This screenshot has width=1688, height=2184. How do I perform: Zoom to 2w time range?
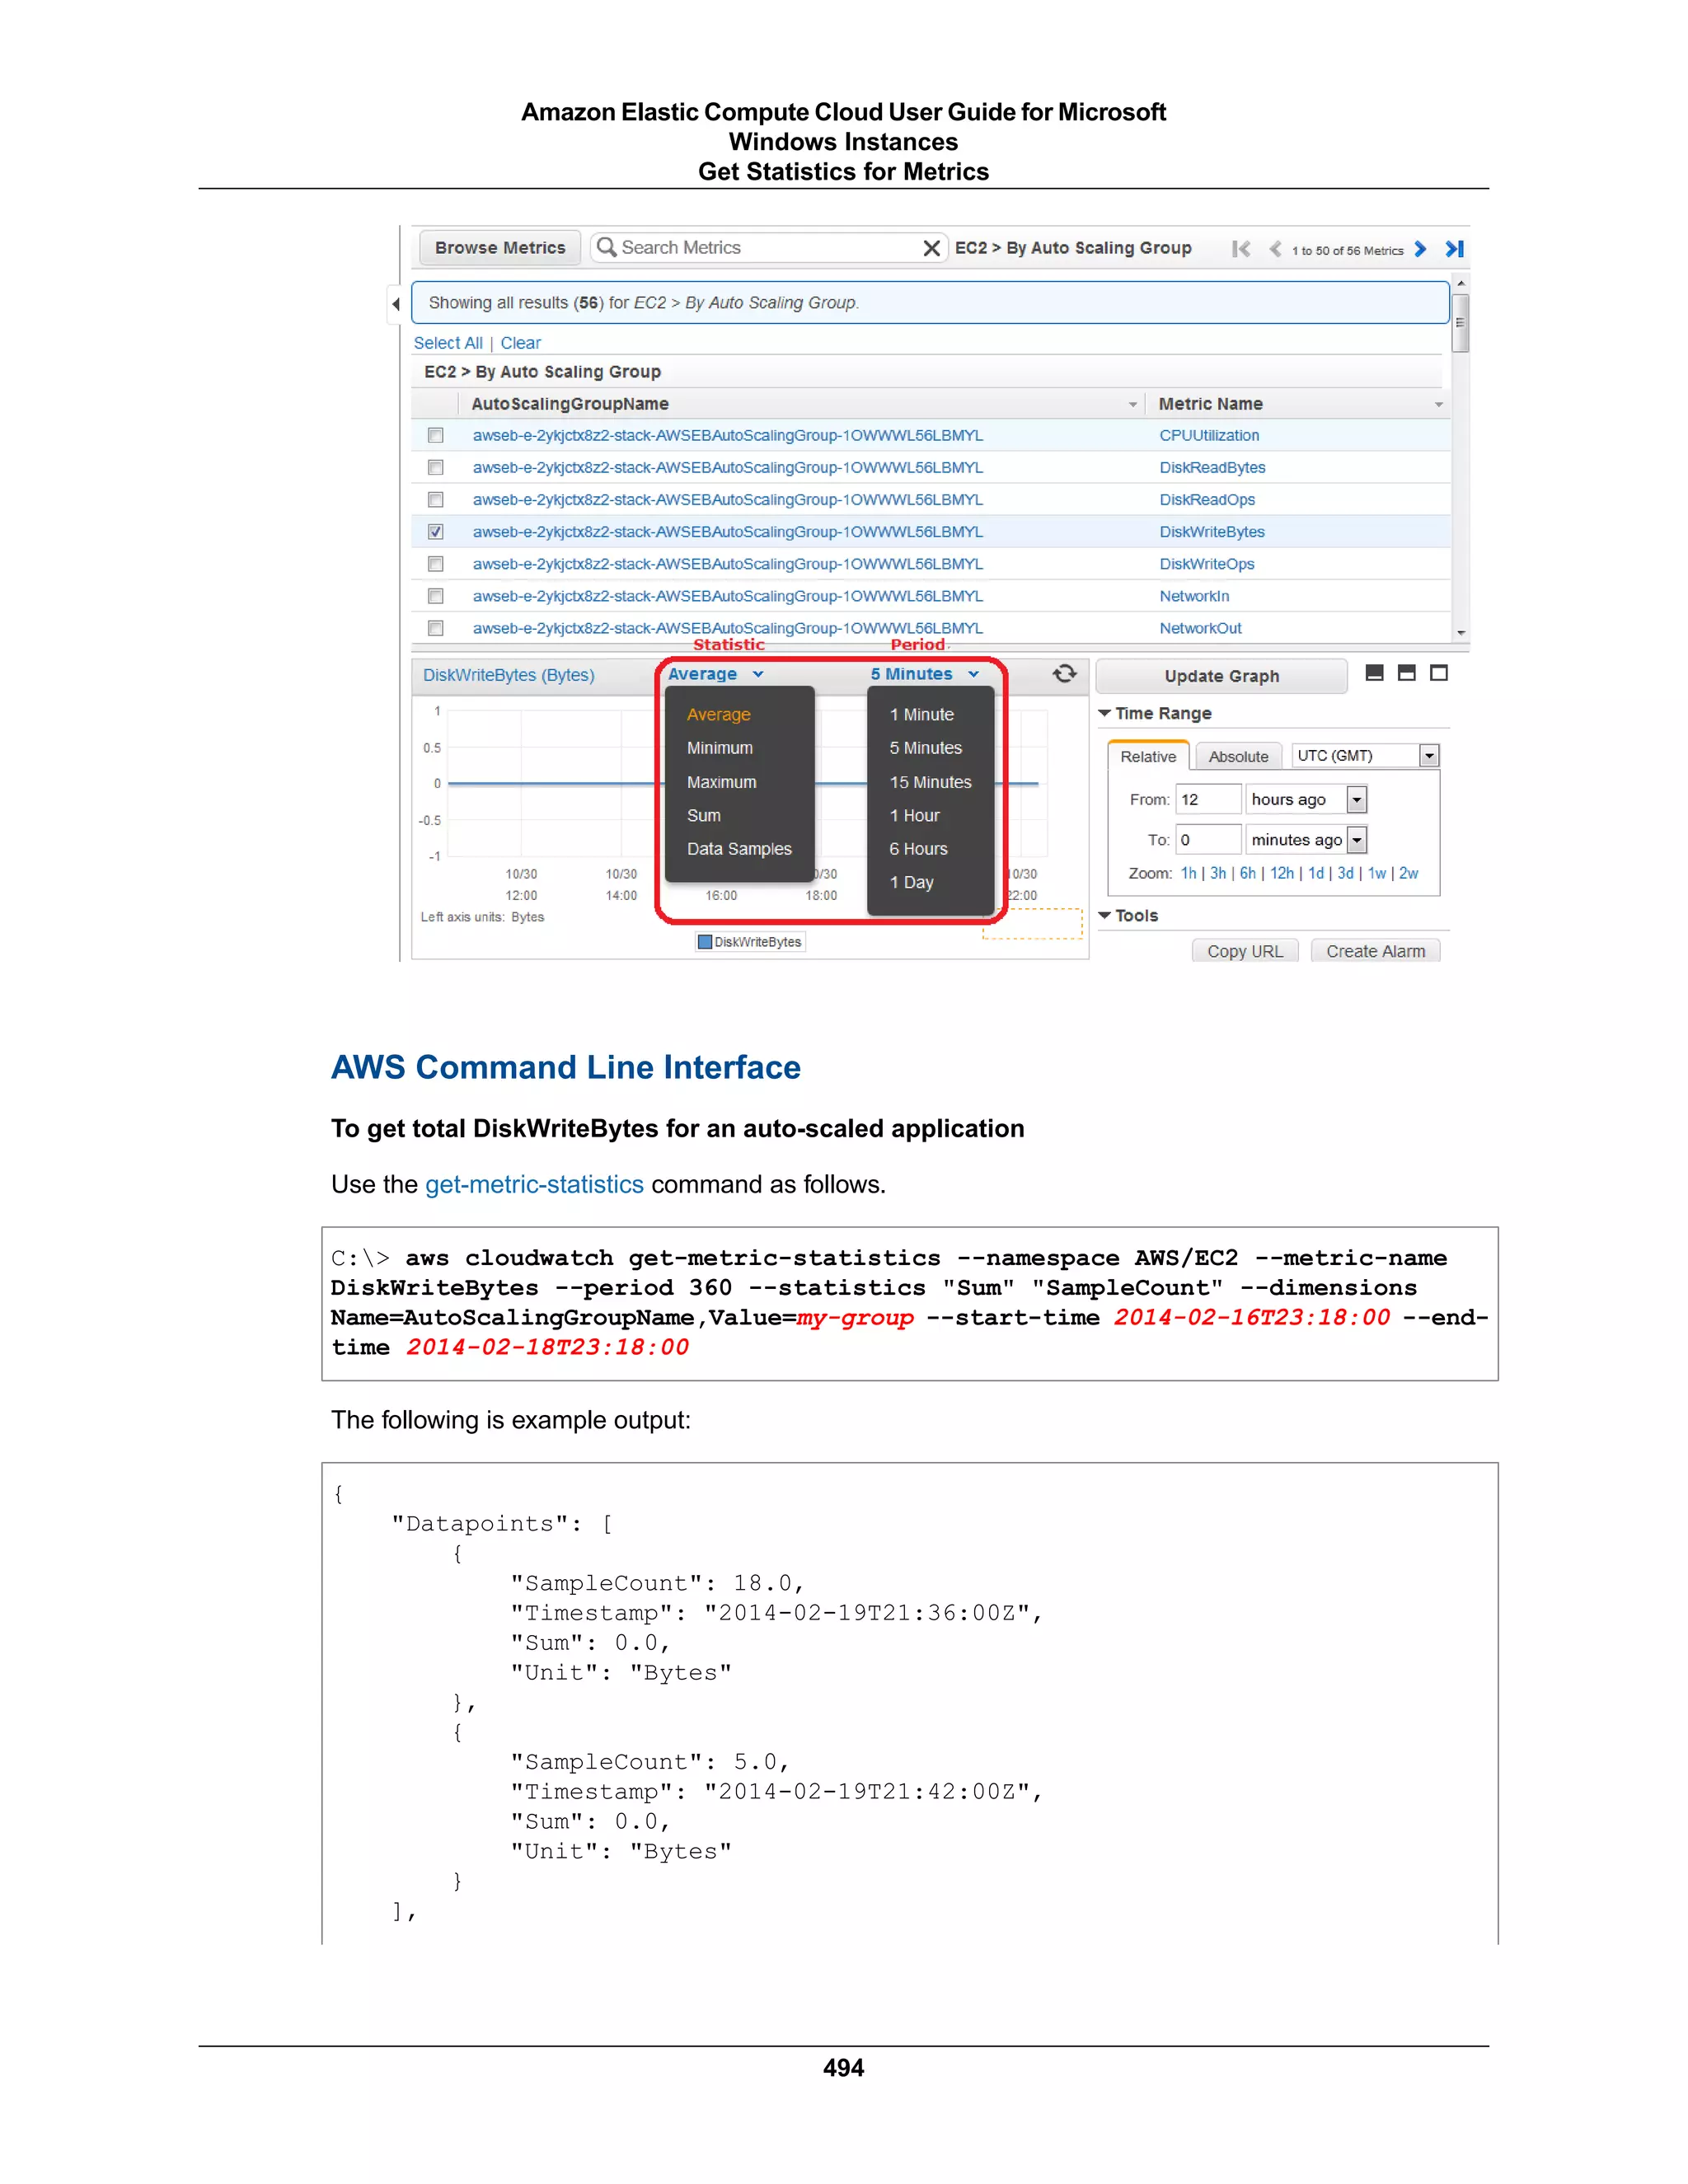(1408, 873)
